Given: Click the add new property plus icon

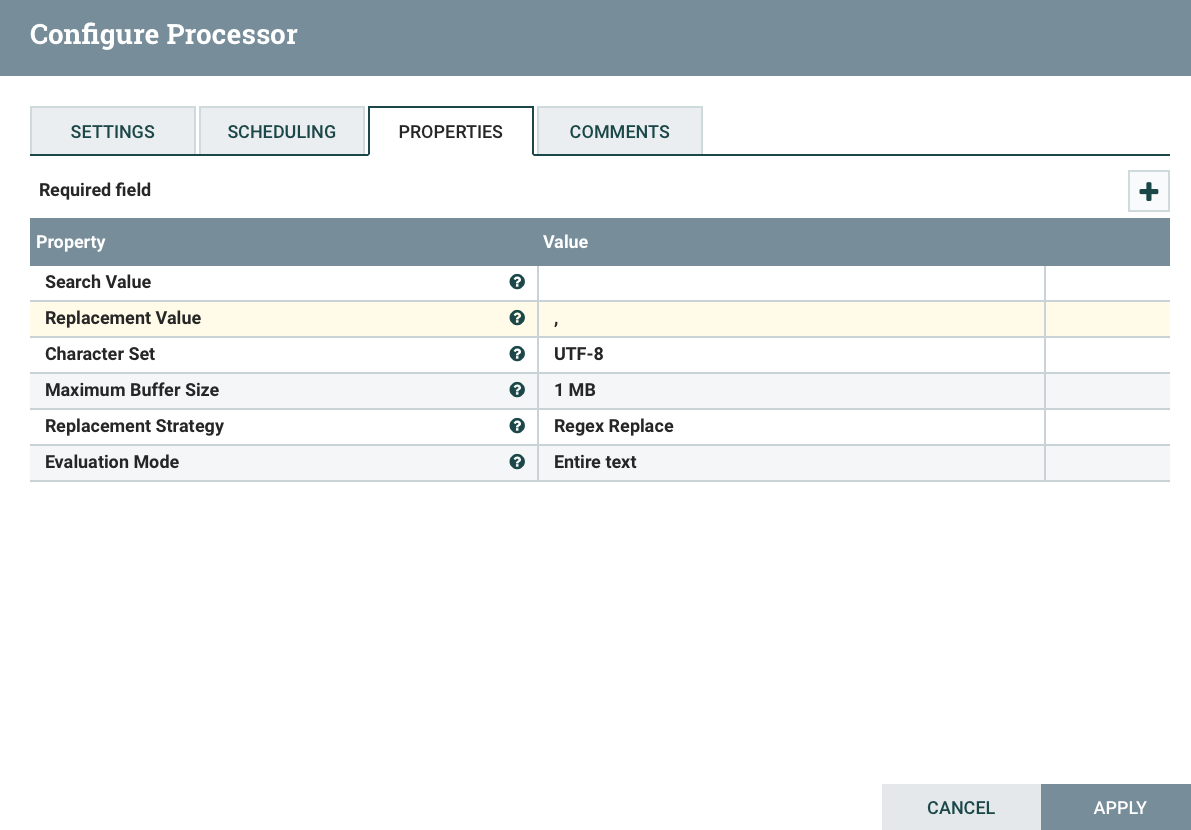Looking at the screenshot, I should point(1149,192).
